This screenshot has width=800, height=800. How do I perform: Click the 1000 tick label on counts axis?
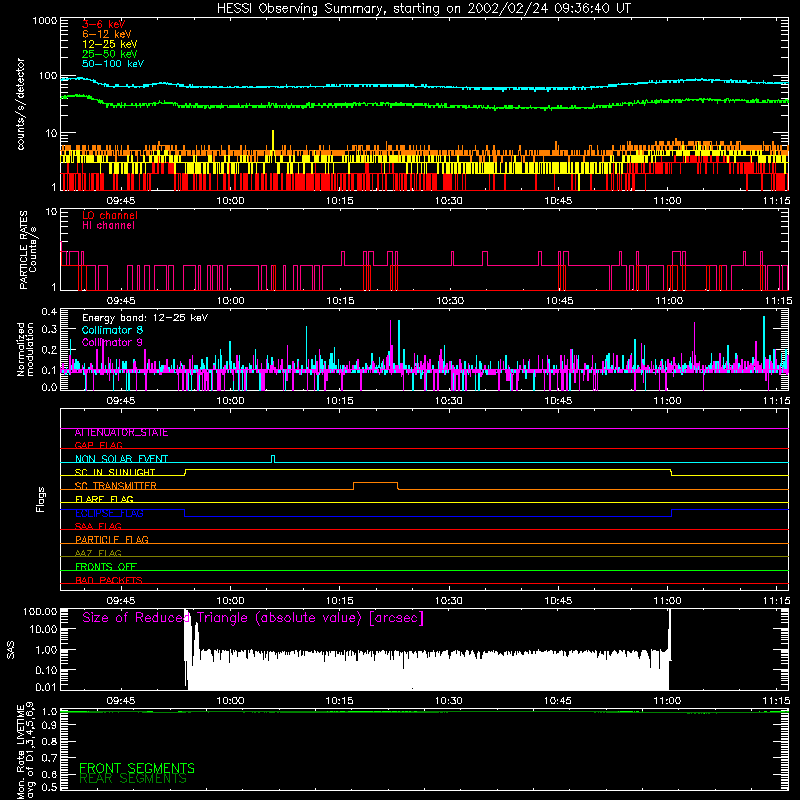pyautogui.click(x=45, y=21)
